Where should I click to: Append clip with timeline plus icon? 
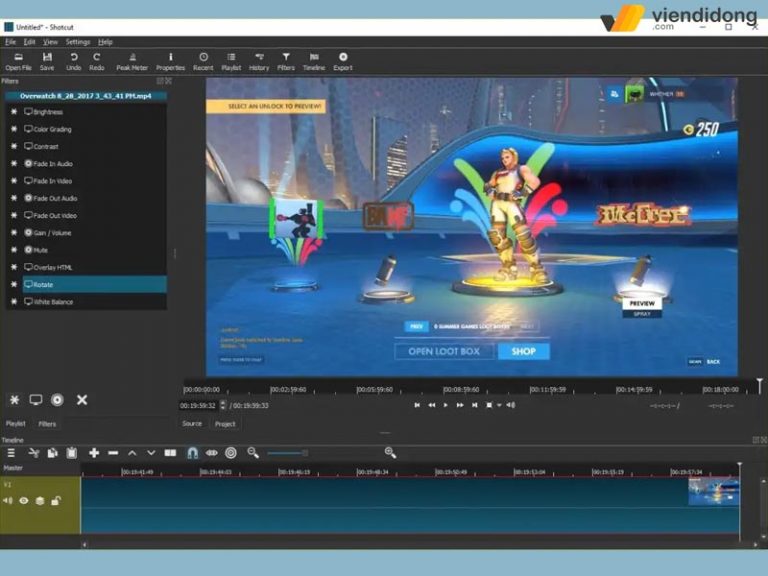click(x=94, y=453)
